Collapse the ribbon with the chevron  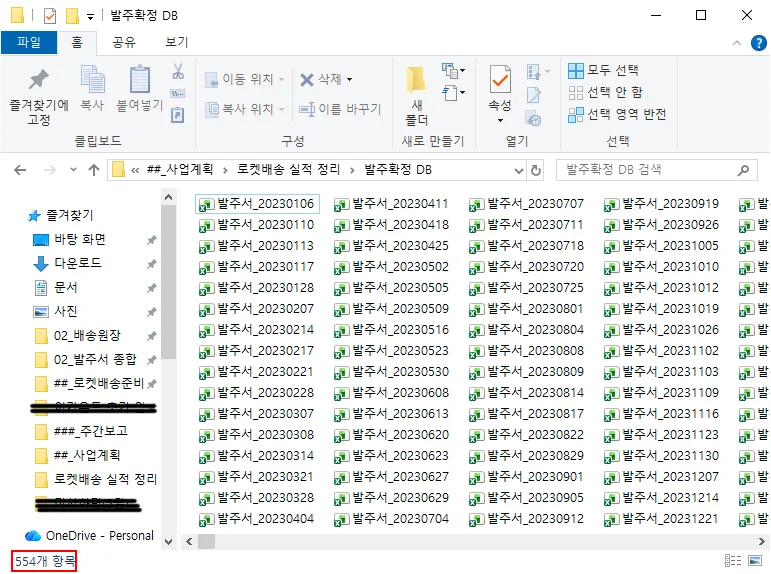tap(737, 43)
